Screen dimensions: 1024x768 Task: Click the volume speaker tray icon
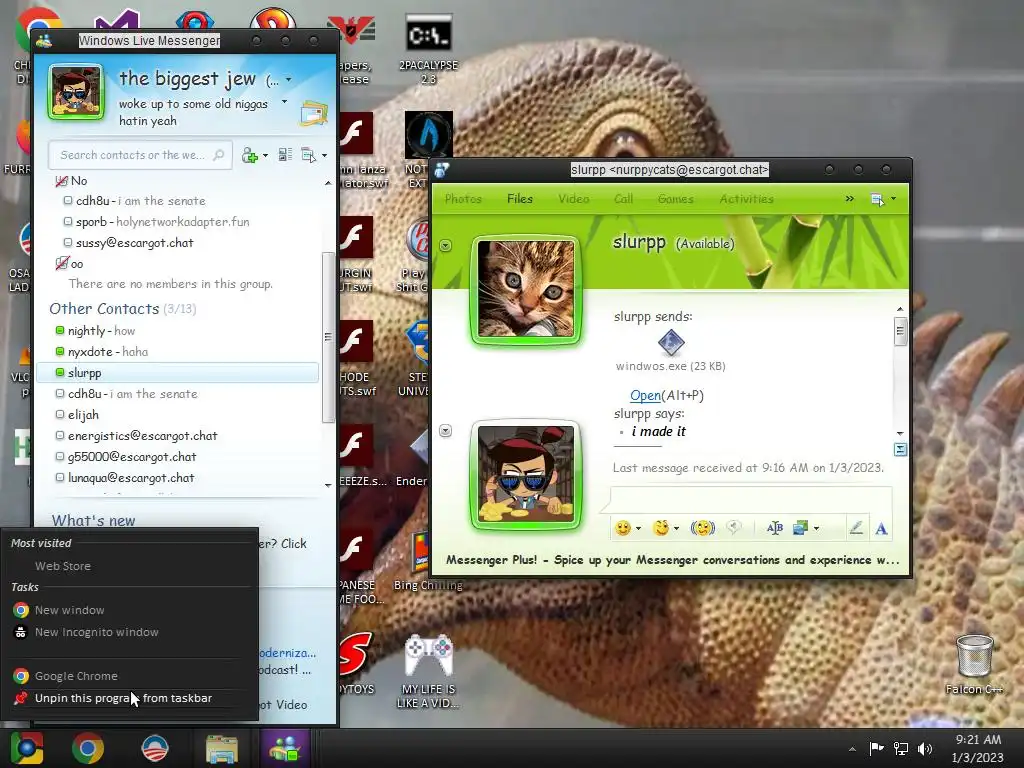pyautogui.click(x=925, y=749)
